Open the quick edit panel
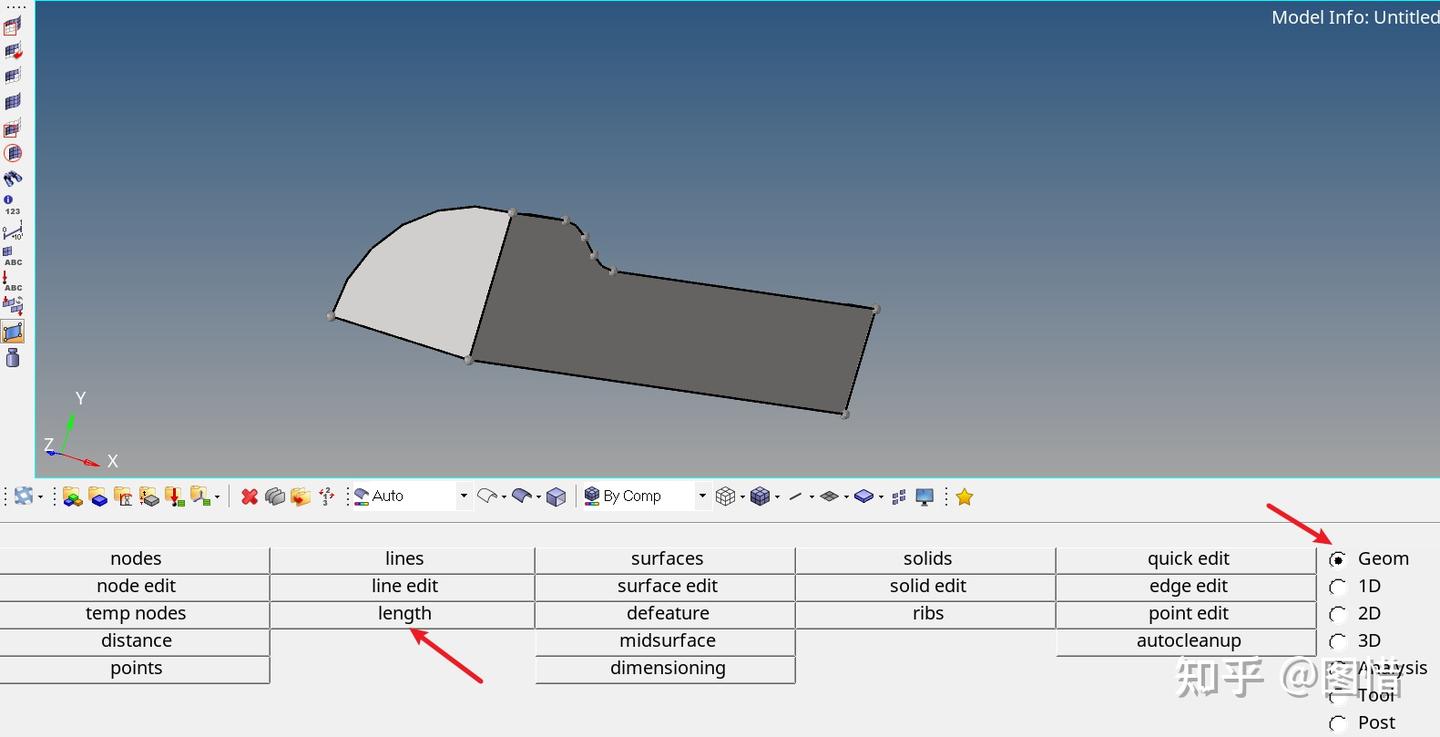 1188,558
